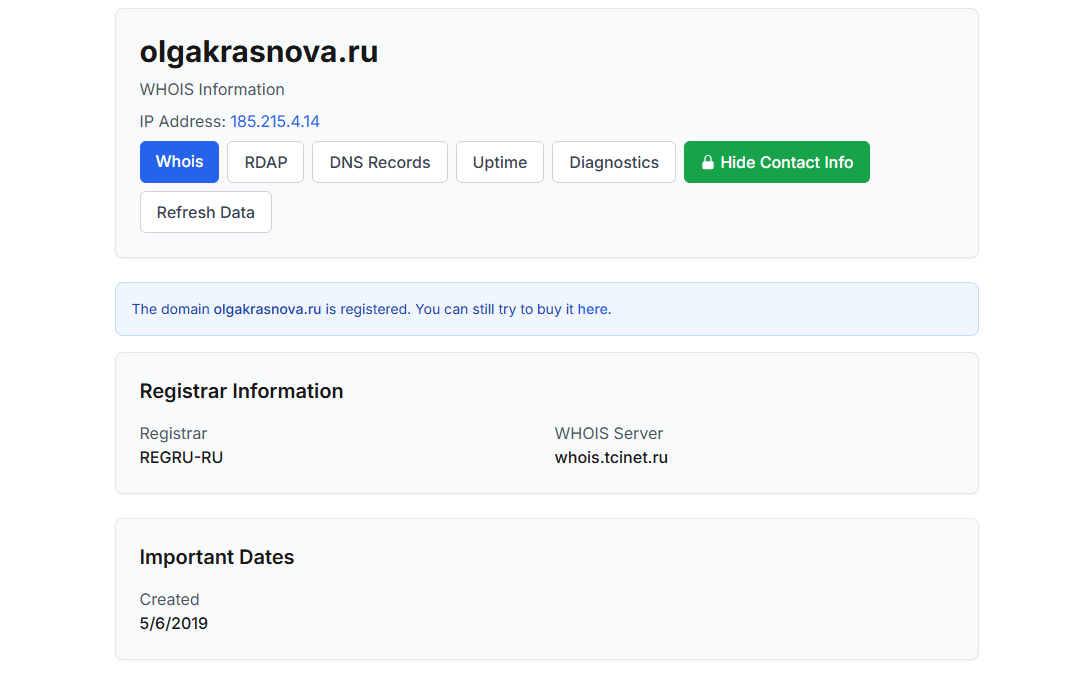View the Uptime tab
Image resolution: width=1074 pixels, height=675 pixels.
[x=499, y=162]
